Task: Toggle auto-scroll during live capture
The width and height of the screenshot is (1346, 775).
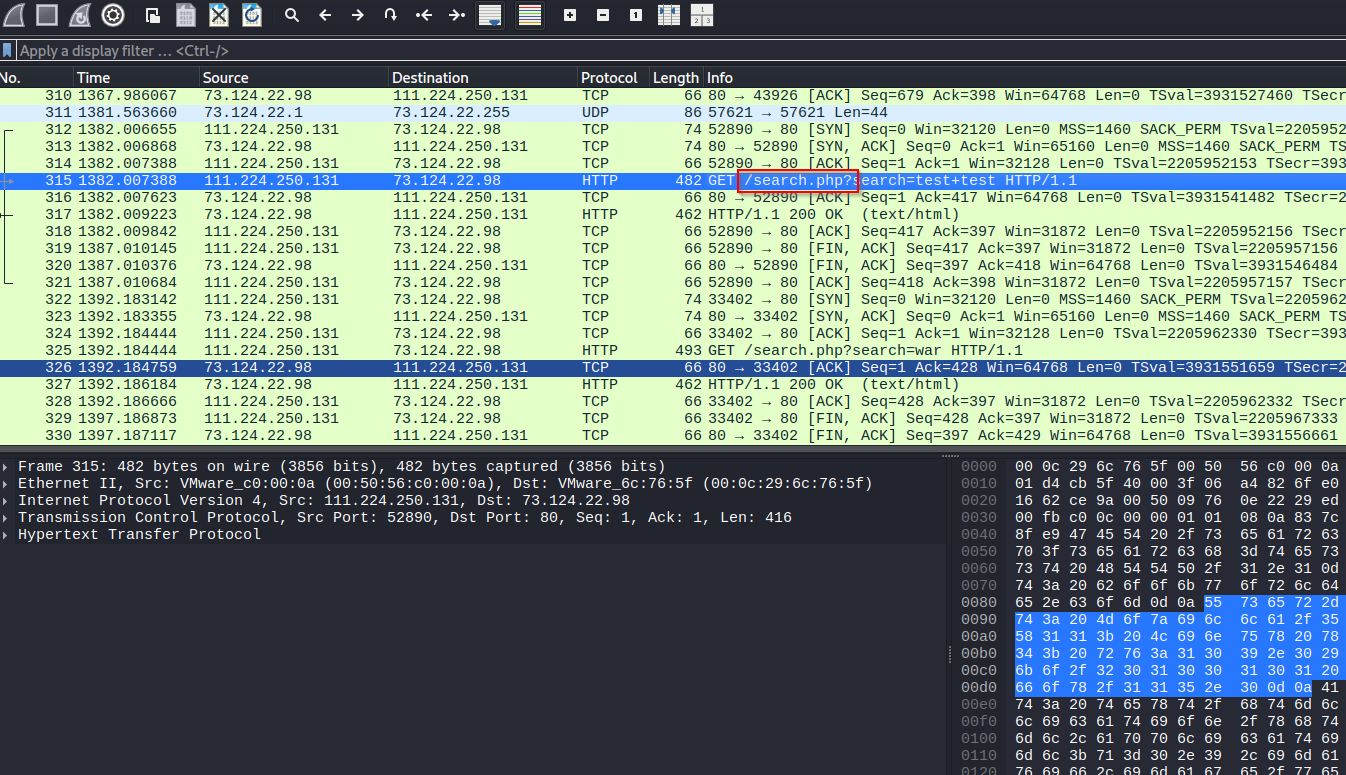Action: [x=489, y=15]
